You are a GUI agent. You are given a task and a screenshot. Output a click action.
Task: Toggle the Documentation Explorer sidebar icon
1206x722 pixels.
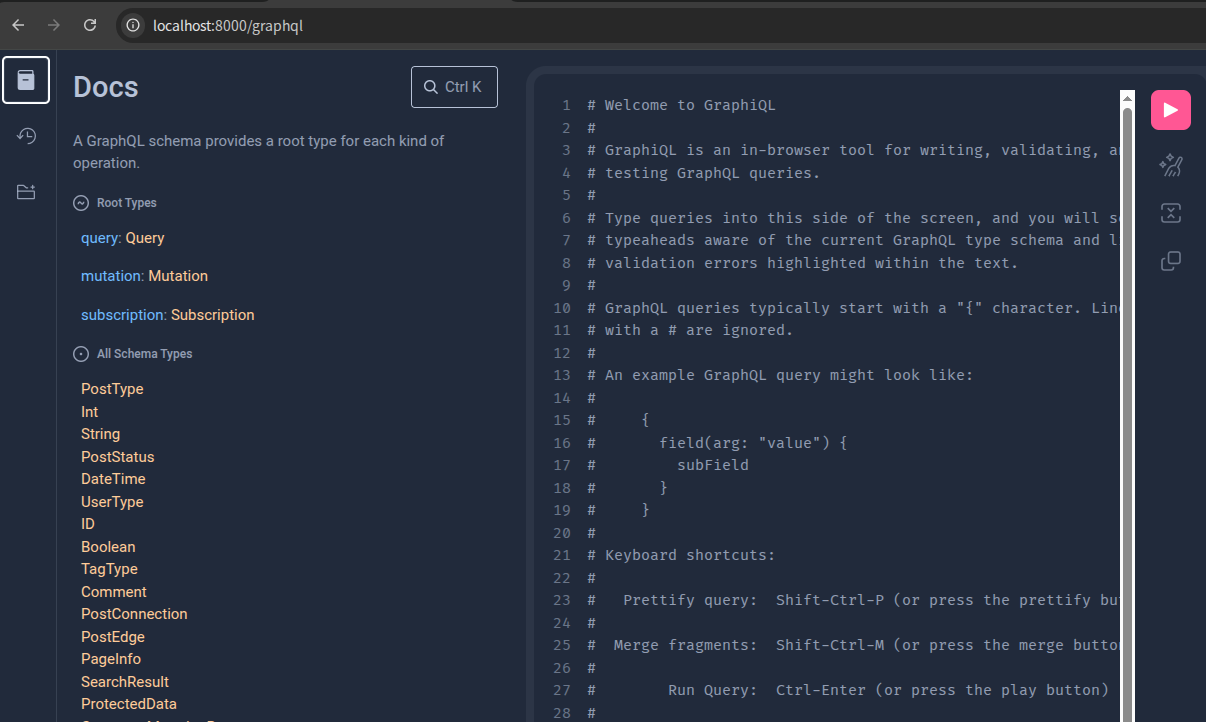coord(26,80)
